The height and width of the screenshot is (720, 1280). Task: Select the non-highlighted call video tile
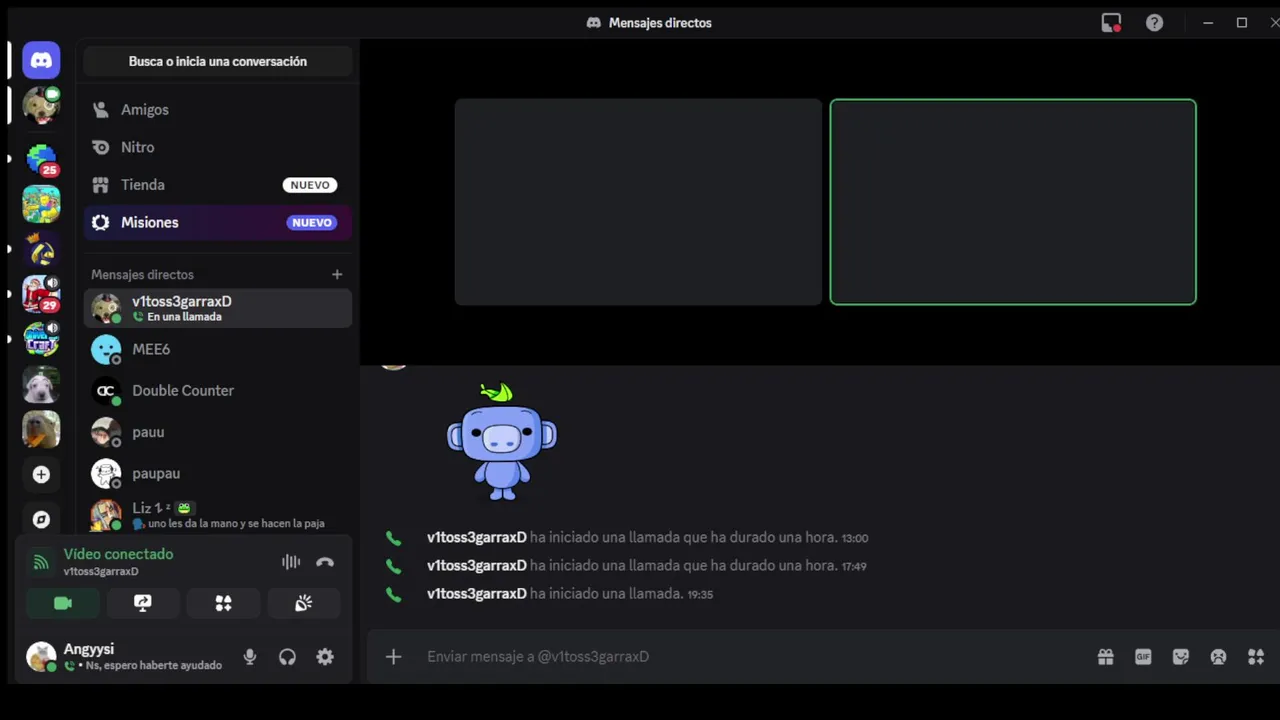[x=638, y=202]
